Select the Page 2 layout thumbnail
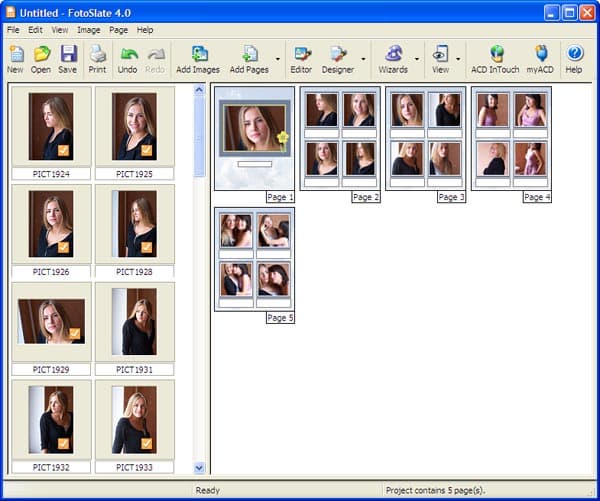The image size is (600, 501). pyautogui.click(x=340, y=138)
